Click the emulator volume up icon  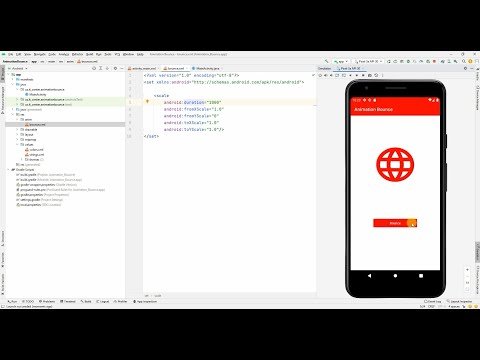326,75
